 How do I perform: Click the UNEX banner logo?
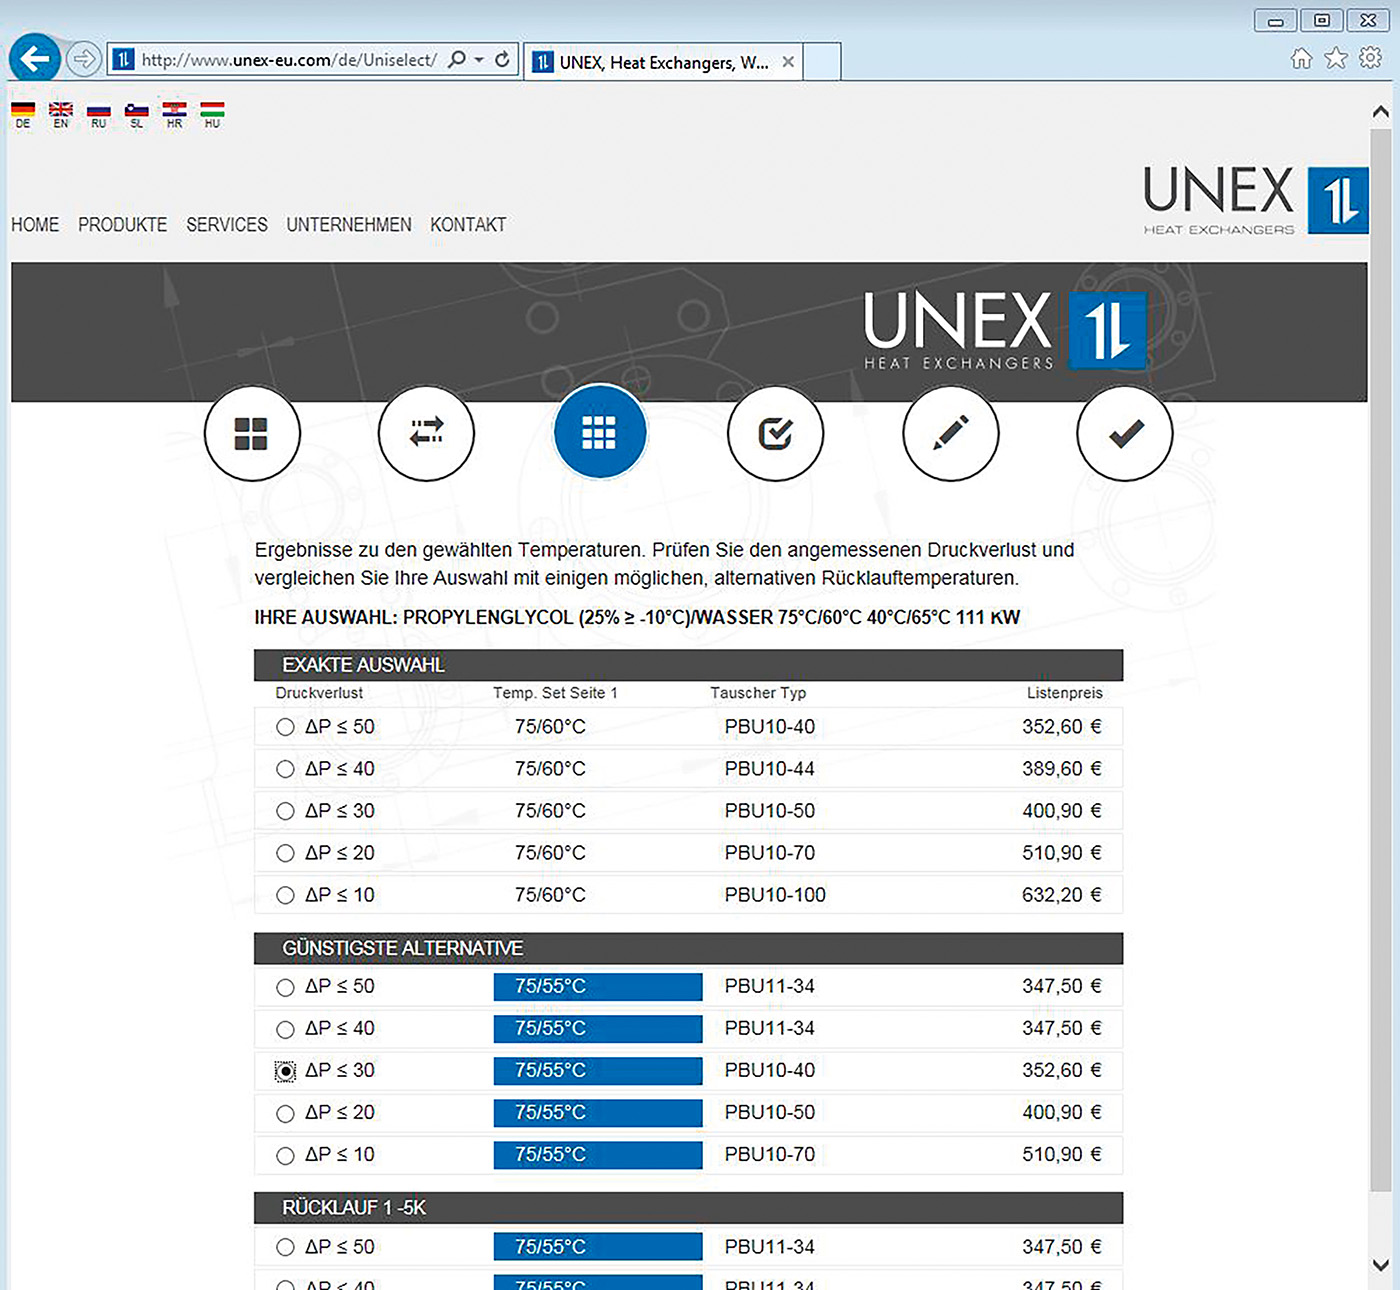[1004, 331]
